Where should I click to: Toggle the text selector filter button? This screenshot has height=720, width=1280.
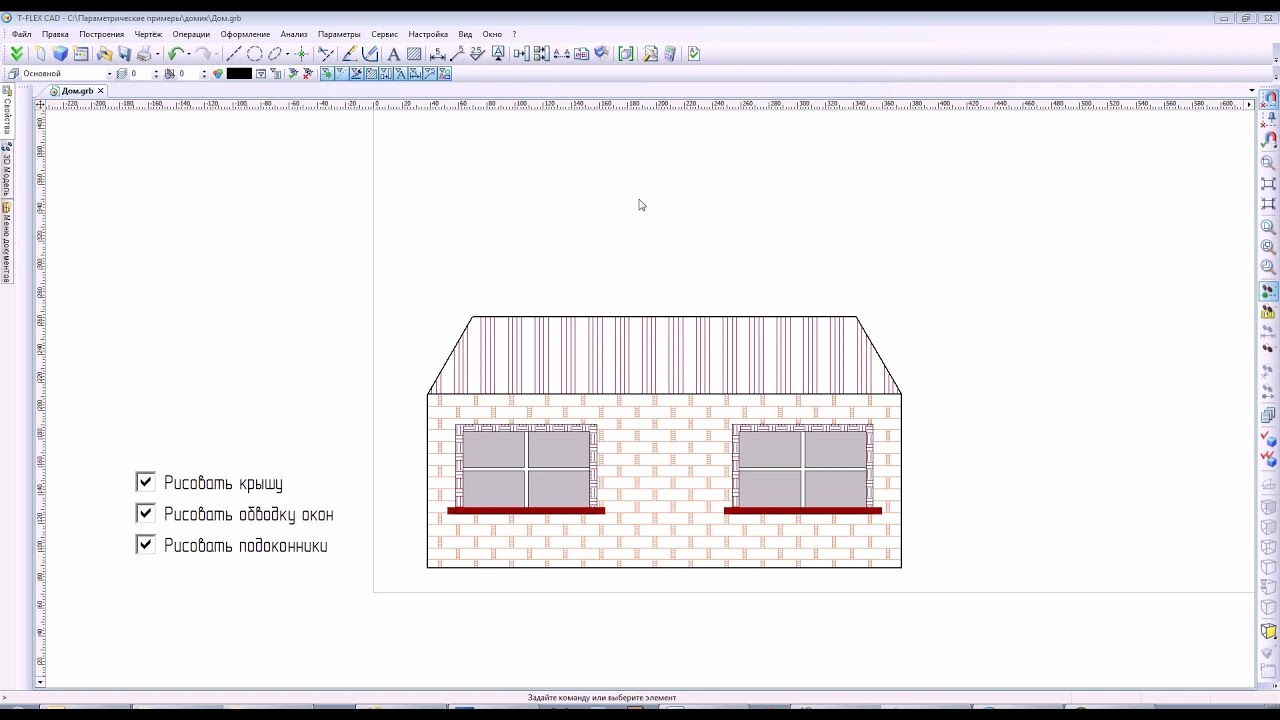click(x=400, y=73)
